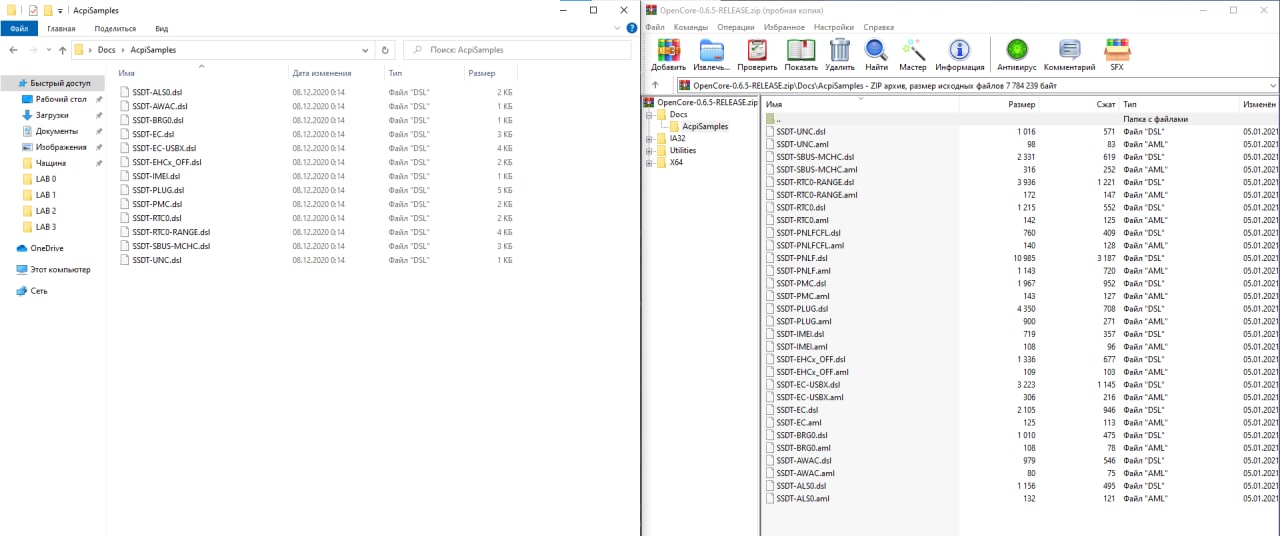The height and width of the screenshot is (536, 1280).
Task: Open LAB 2 folder in navigation pane
Action: [x=46, y=211]
